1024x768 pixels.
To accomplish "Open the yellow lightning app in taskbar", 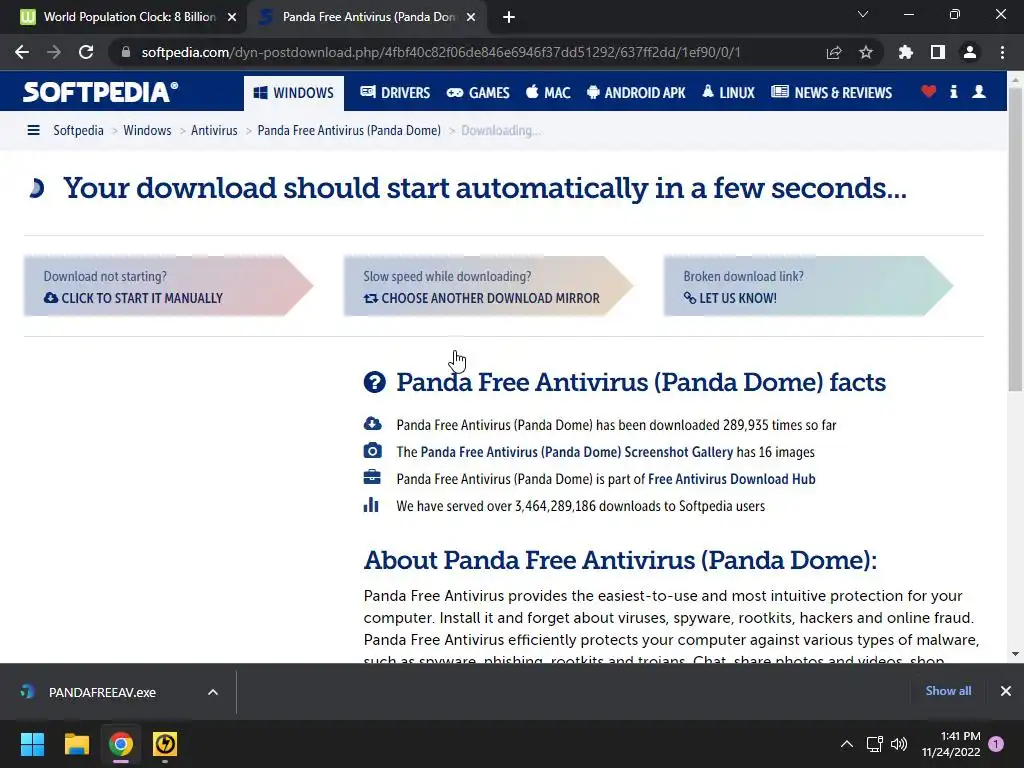I will (x=165, y=744).
